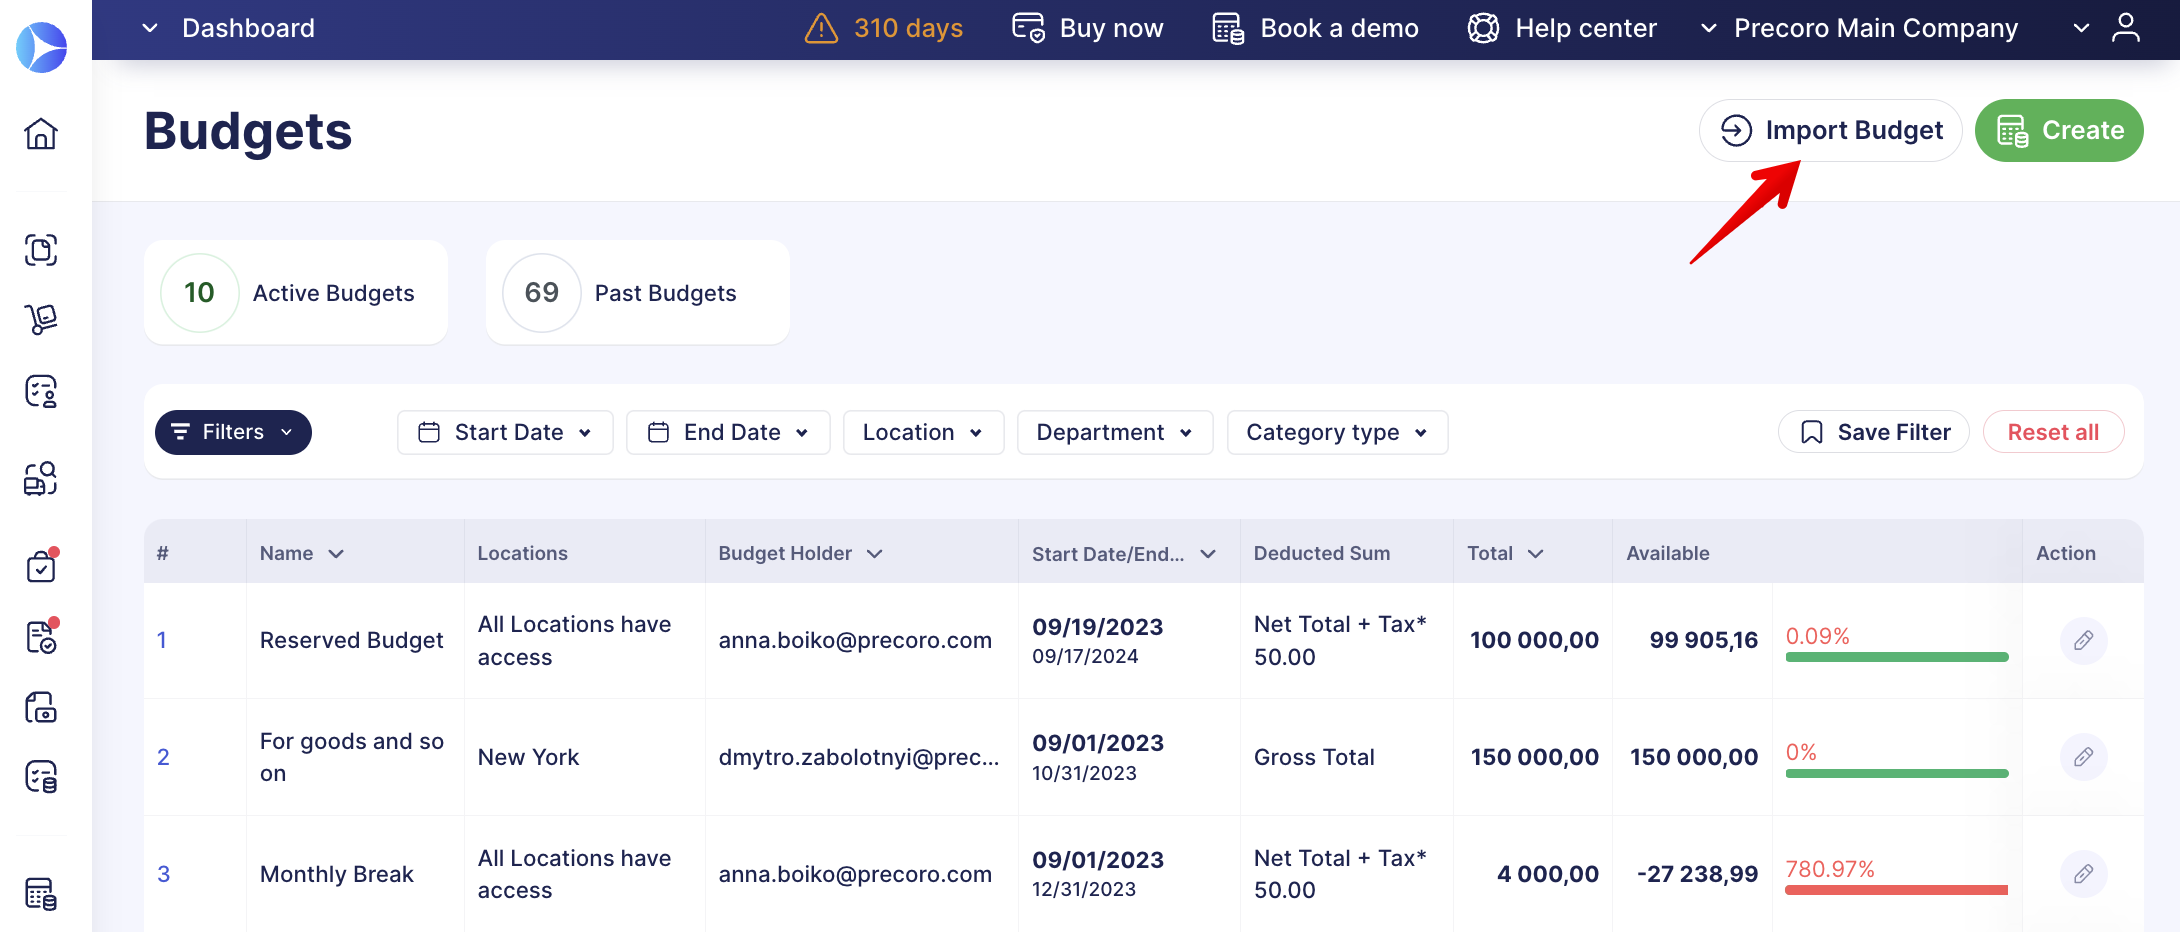The width and height of the screenshot is (2180, 932).
Task: Click the lifebuoy Help center icon
Action: (1483, 28)
